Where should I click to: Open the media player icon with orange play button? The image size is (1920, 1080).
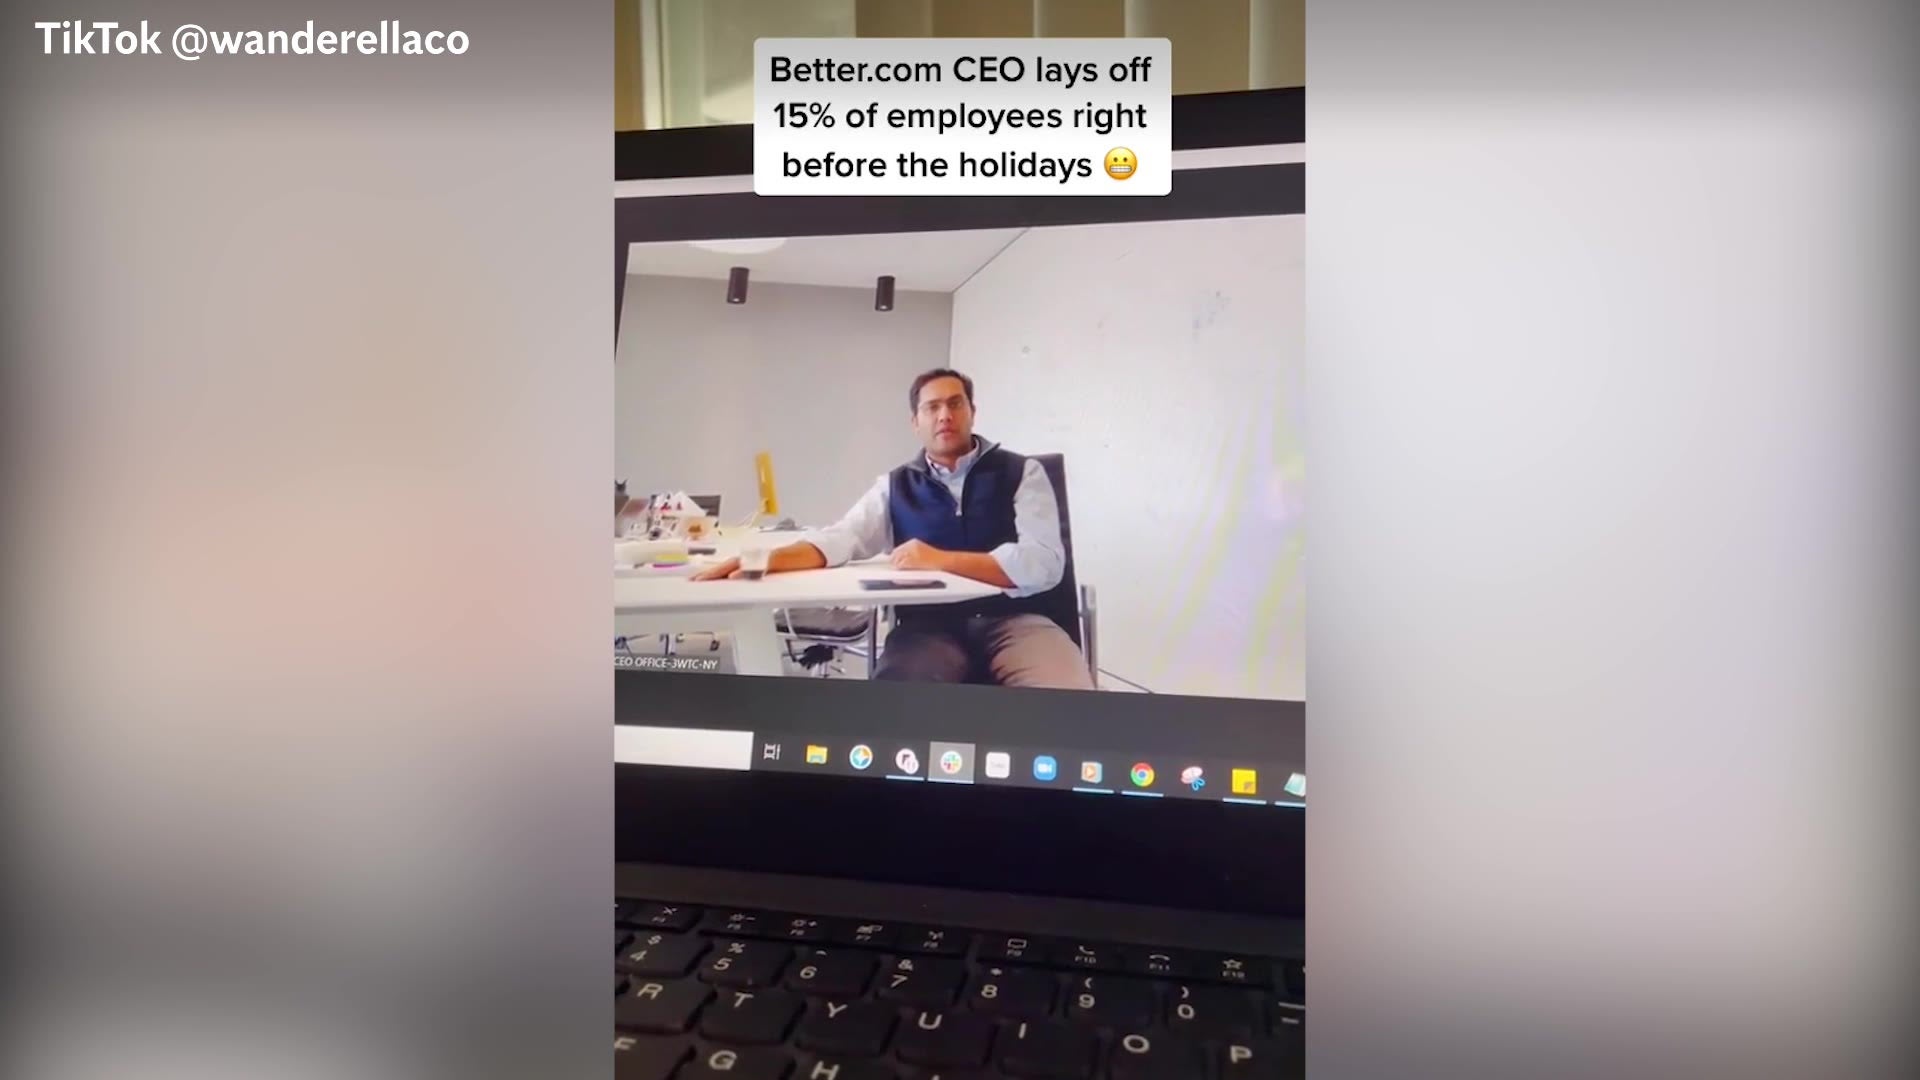[1092, 771]
